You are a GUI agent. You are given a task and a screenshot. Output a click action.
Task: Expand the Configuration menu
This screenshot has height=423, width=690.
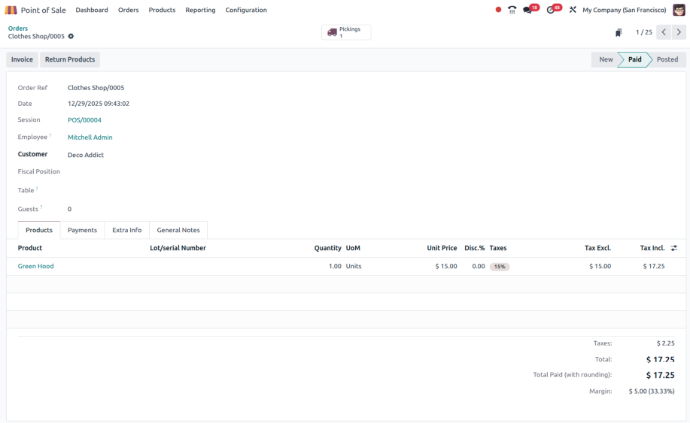pos(246,10)
